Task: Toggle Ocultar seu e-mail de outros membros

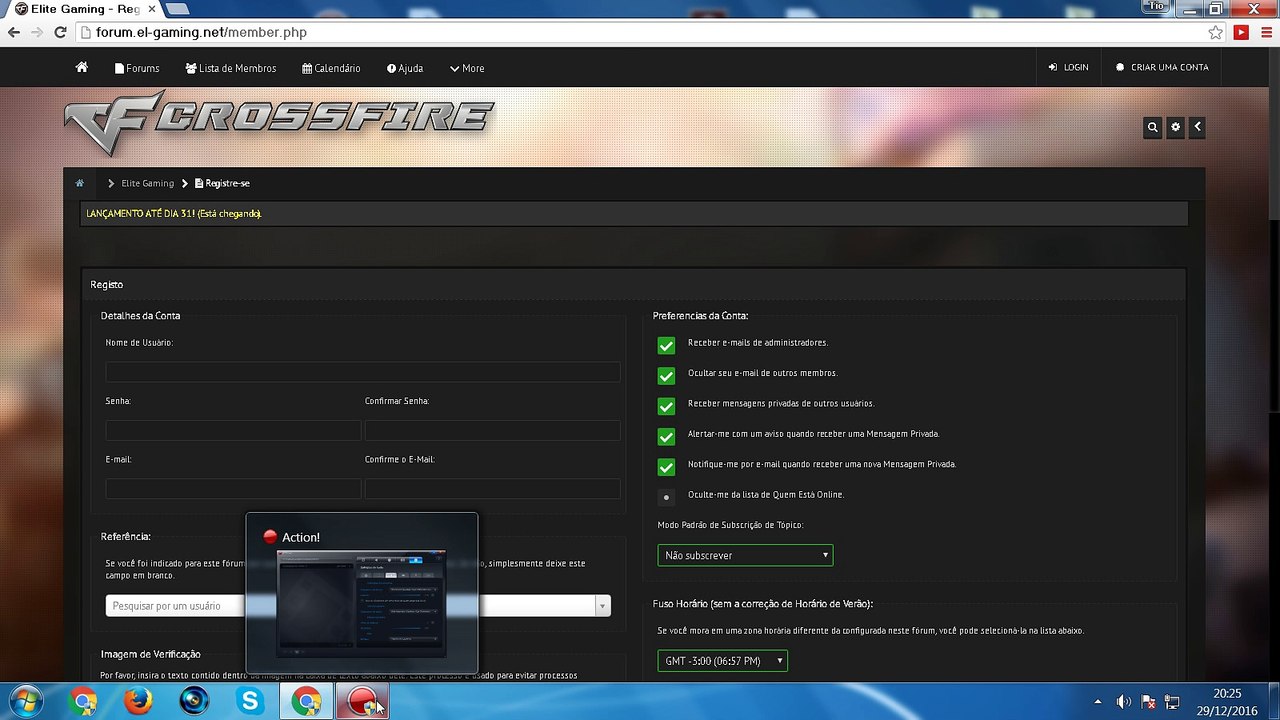Action: pos(666,376)
